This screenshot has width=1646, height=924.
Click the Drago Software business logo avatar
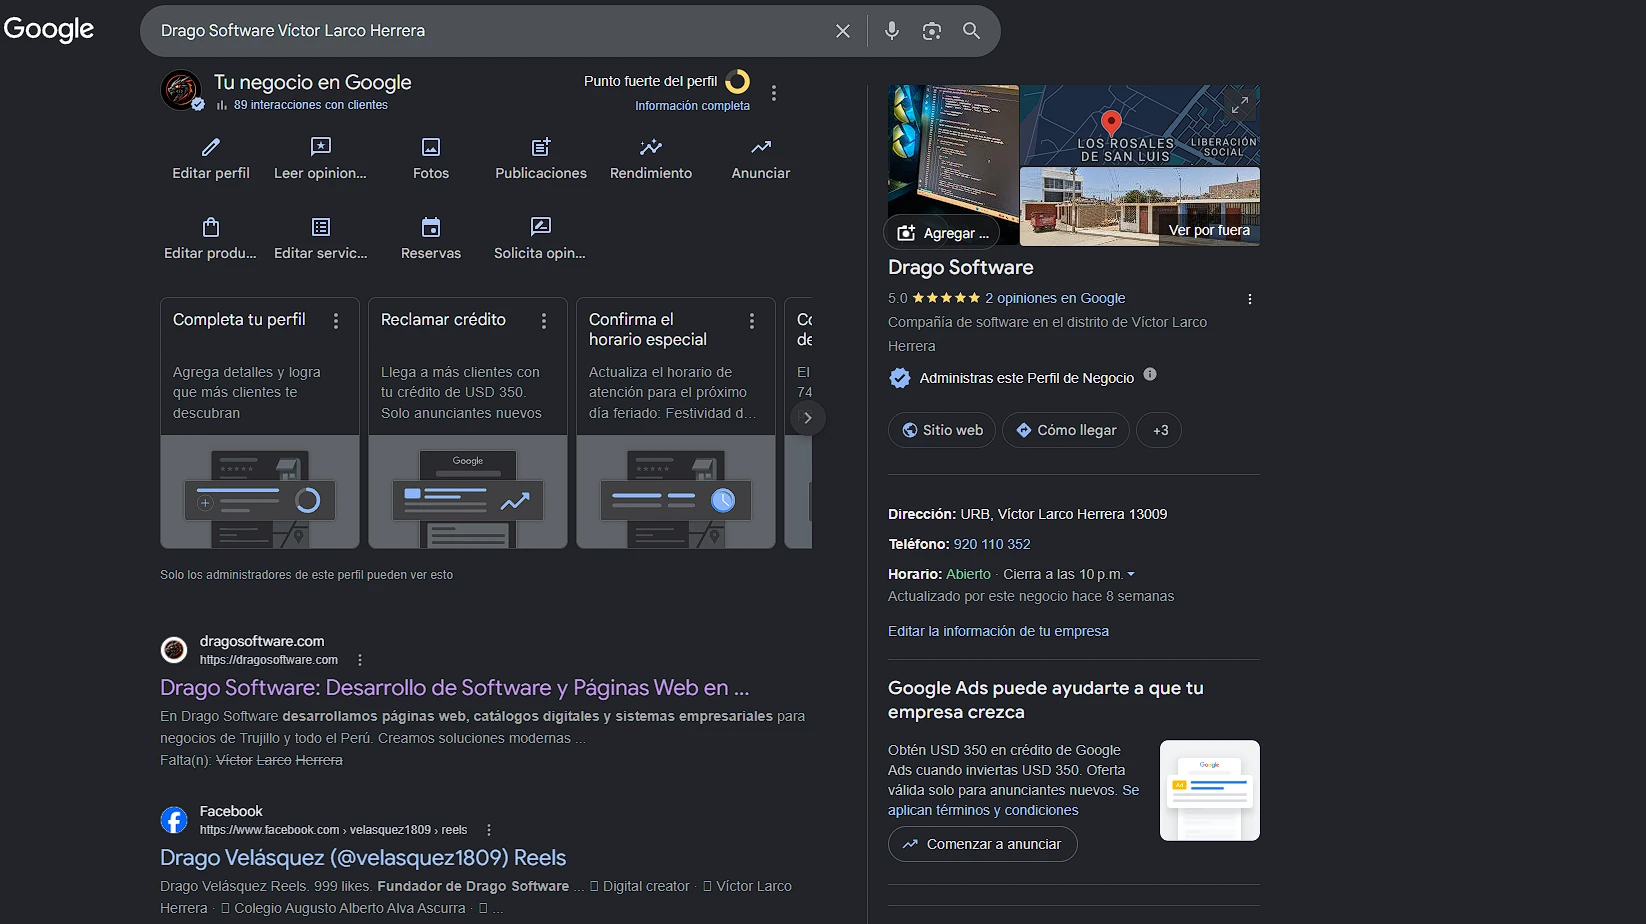(x=181, y=90)
